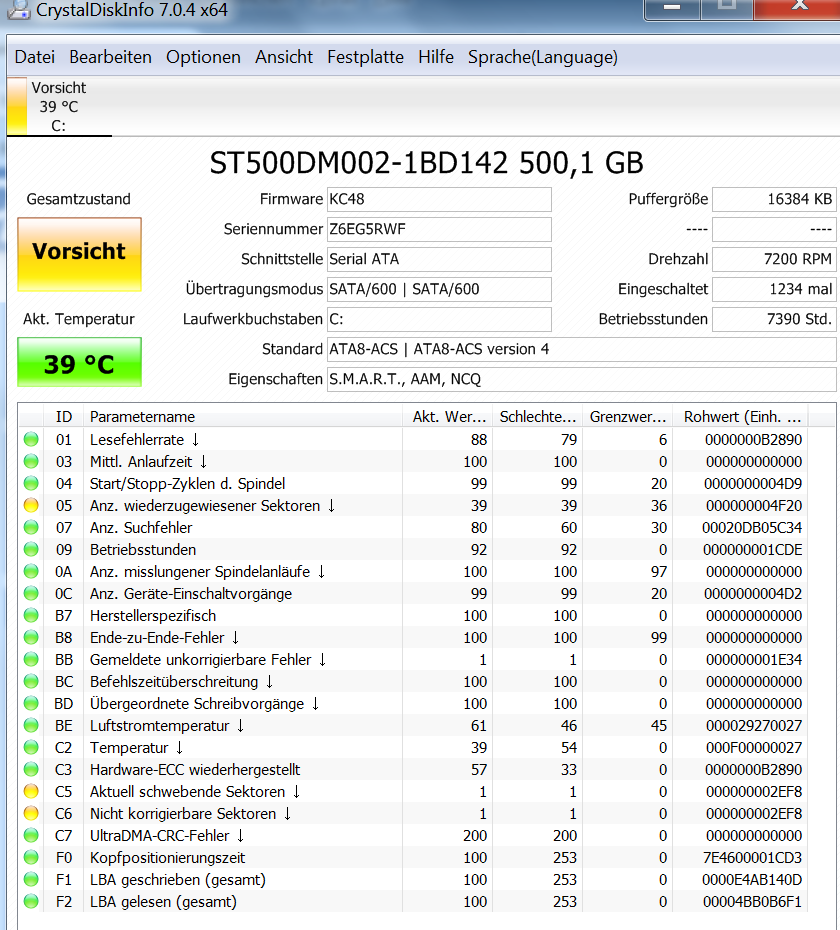Click the green status icon for UltraDMA-CRC-Fehler
840x930 pixels.
[31, 835]
